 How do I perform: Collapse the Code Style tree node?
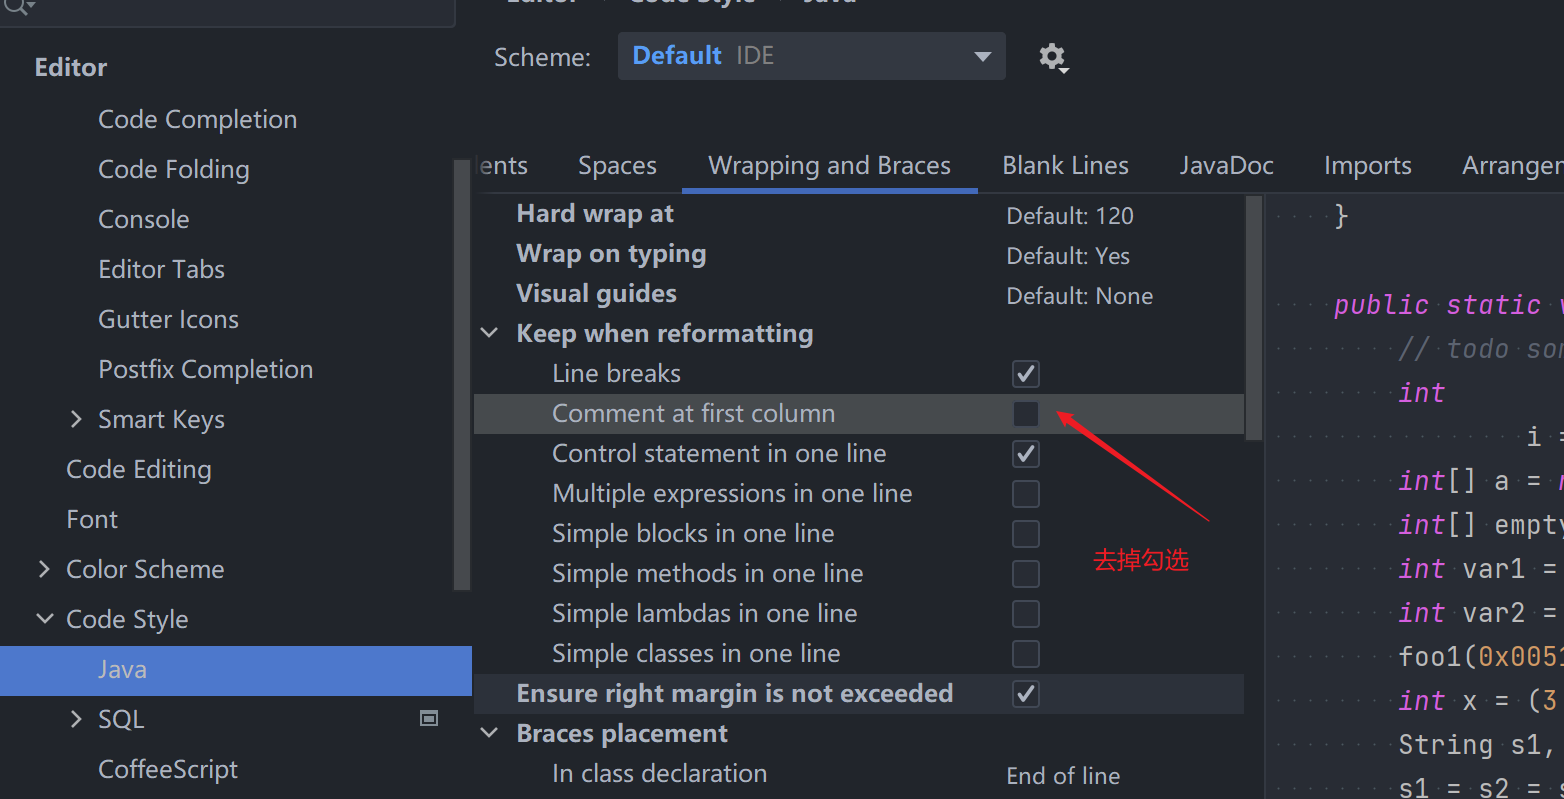pyautogui.click(x=45, y=619)
